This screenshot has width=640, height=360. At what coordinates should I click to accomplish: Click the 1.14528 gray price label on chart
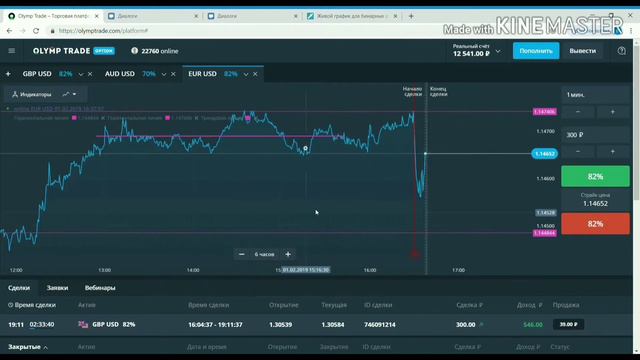(545, 213)
